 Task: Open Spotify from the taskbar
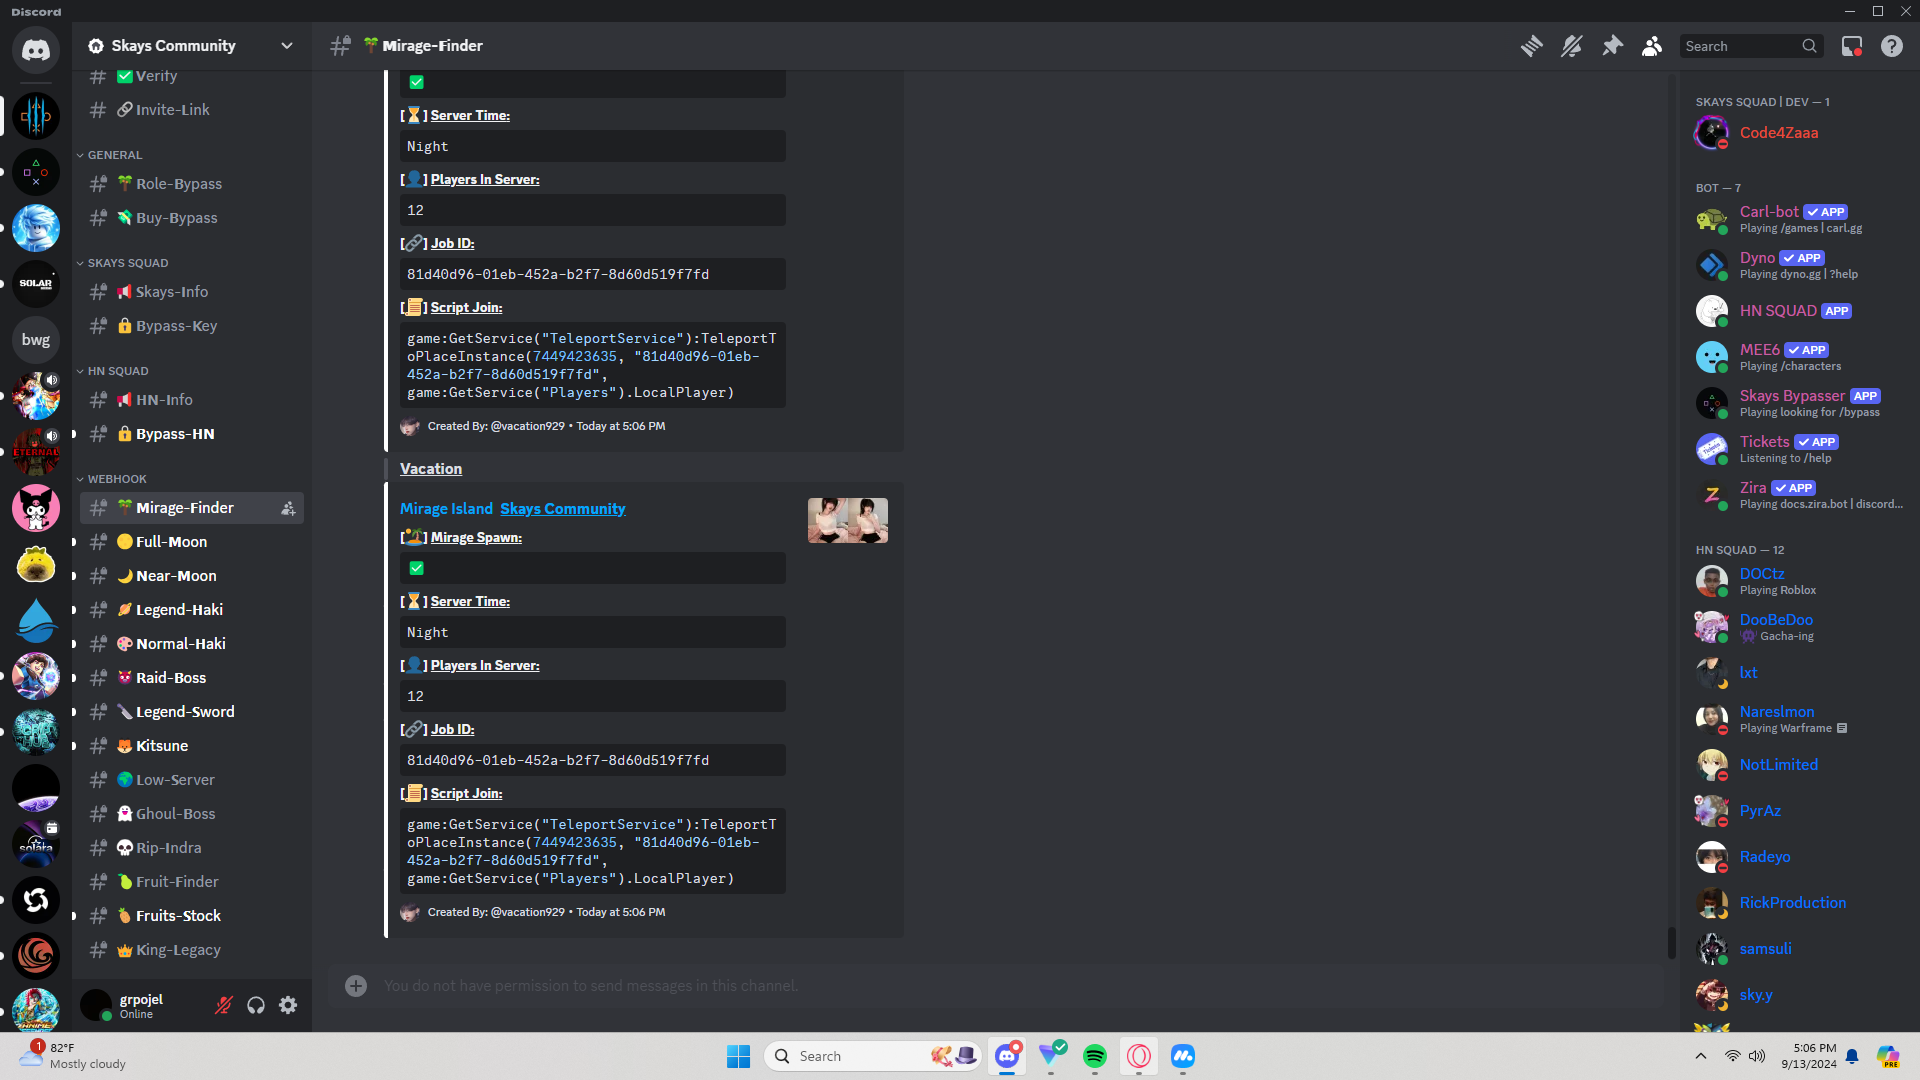(1095, 1056)
